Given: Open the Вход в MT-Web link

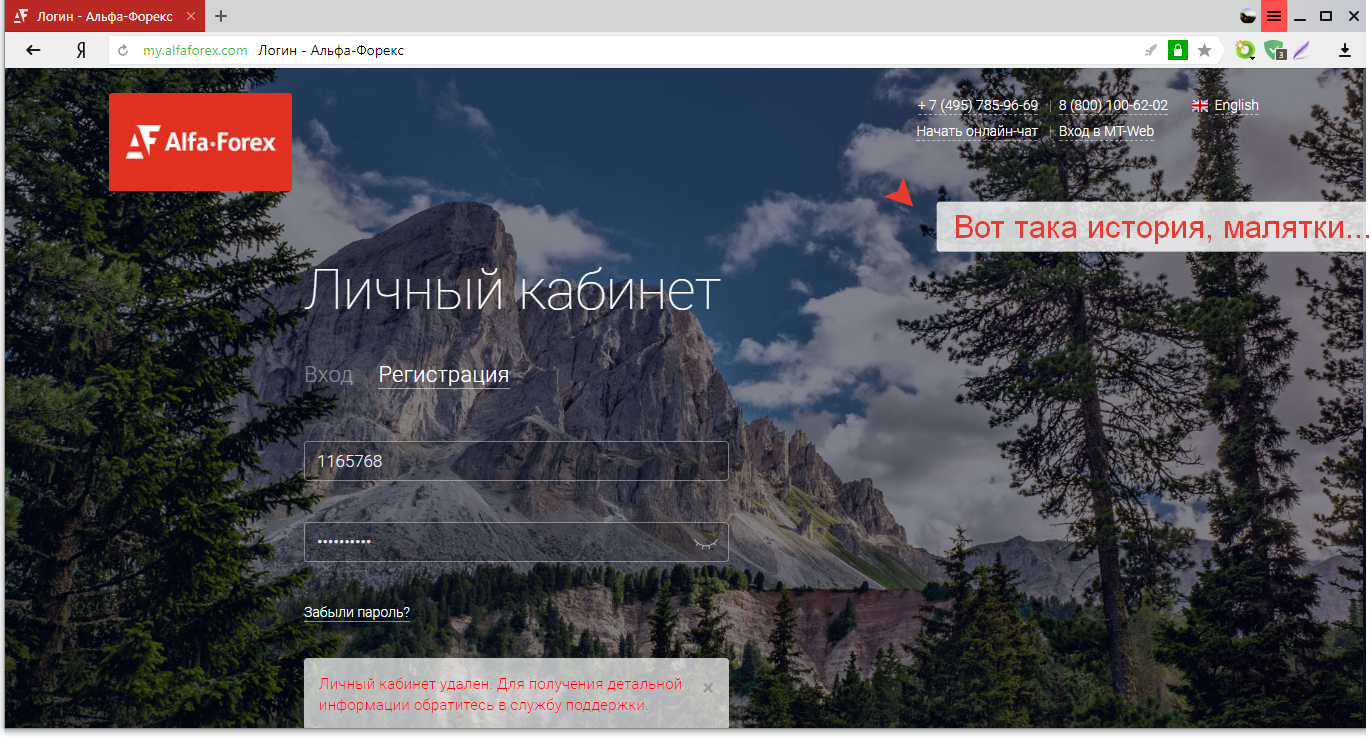Looking at the screenshot, I should [1106, 131].
